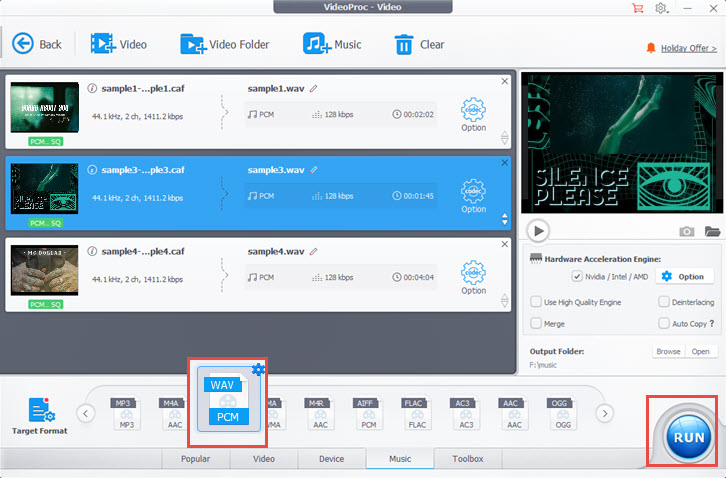Toggle Nvidia / Intel / AMD checkbox

tap(576, 277)
